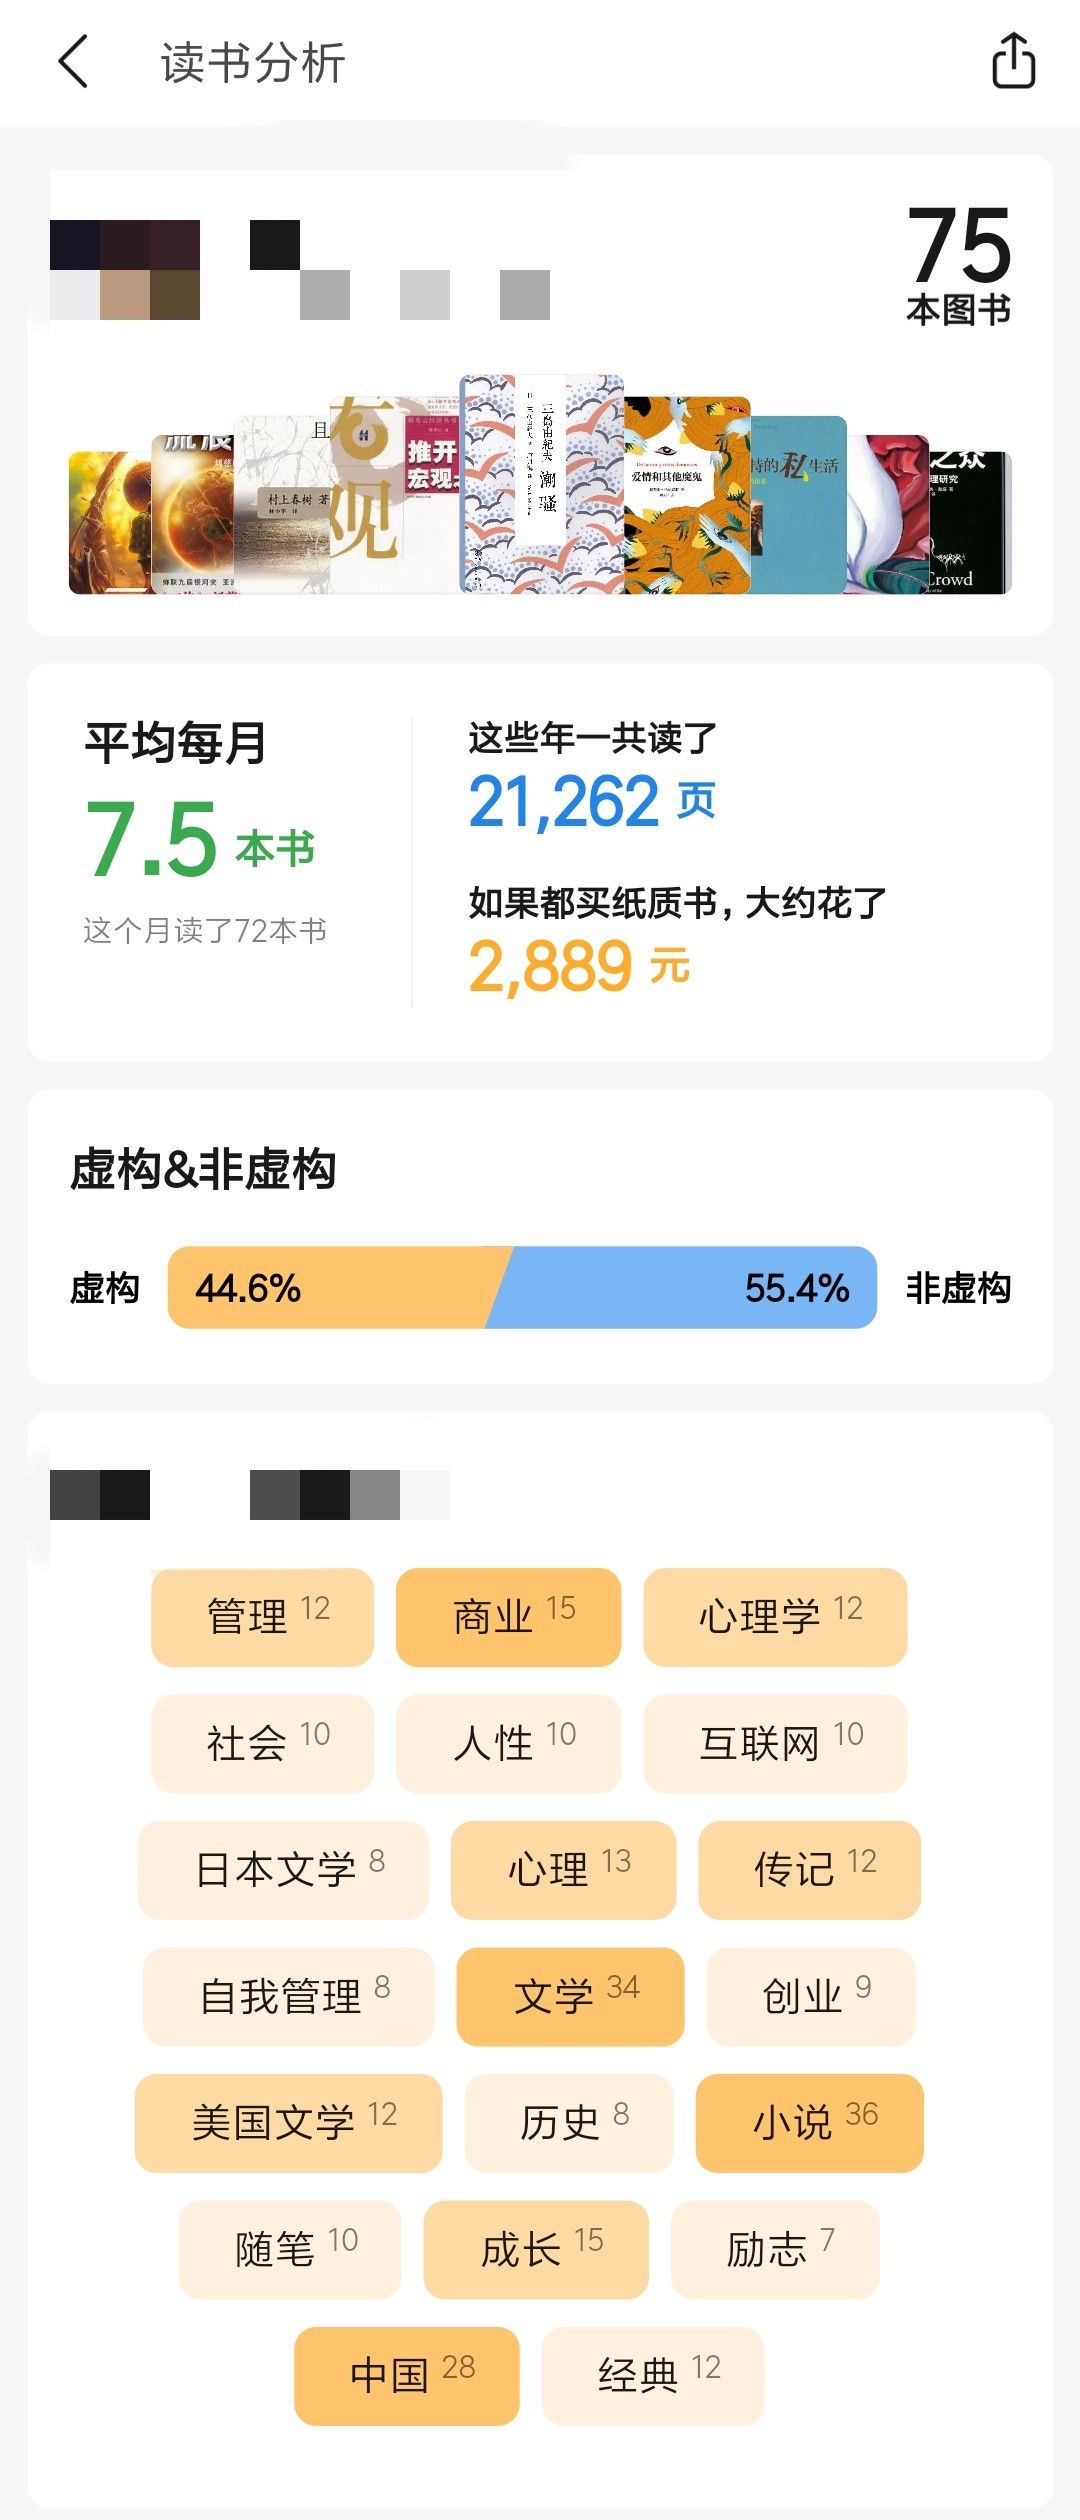Tap the blue 私生活 book cover
Image resolution: width=1080 pixels, height=2520 pixels.
(798, 505)
